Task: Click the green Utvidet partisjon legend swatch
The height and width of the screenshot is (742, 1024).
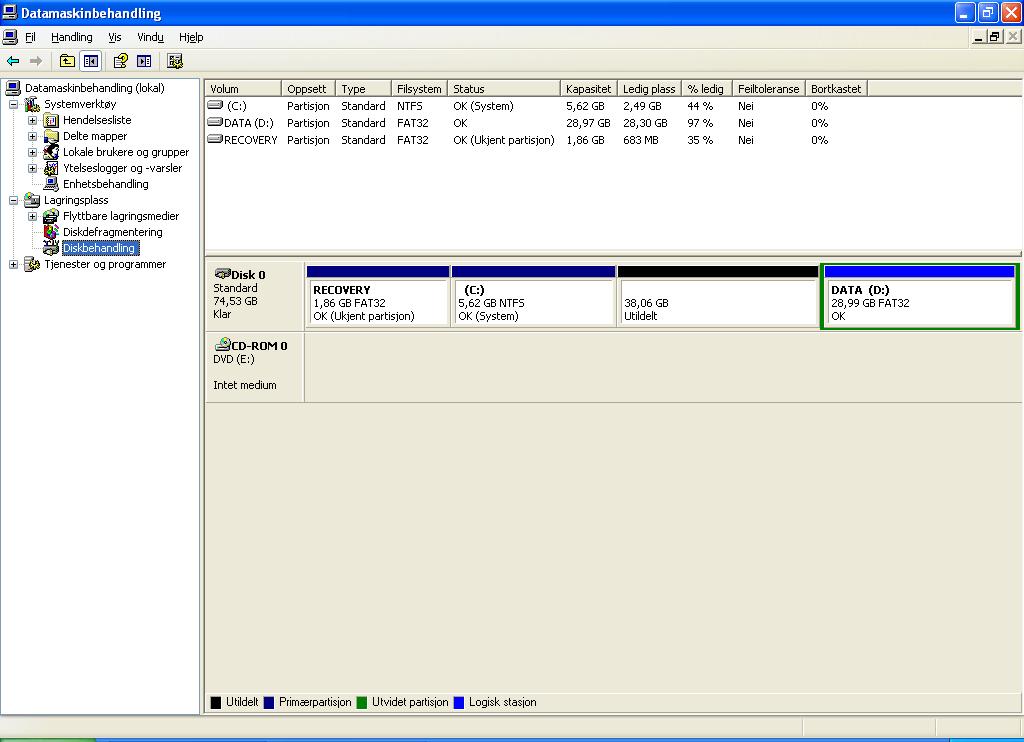Action: point(362,703)
